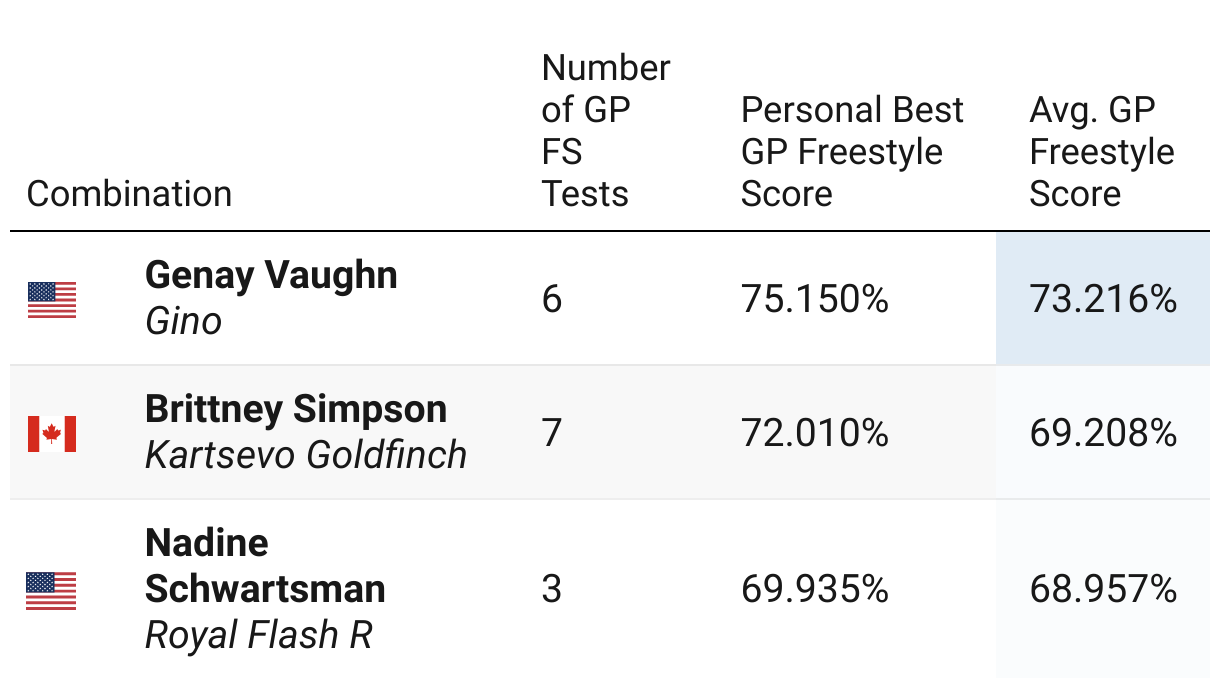Viewport: 1220px width, 688px height.
Task: Select Brittney Simpson's test count of 7
Action: click(x=552, y=433)
